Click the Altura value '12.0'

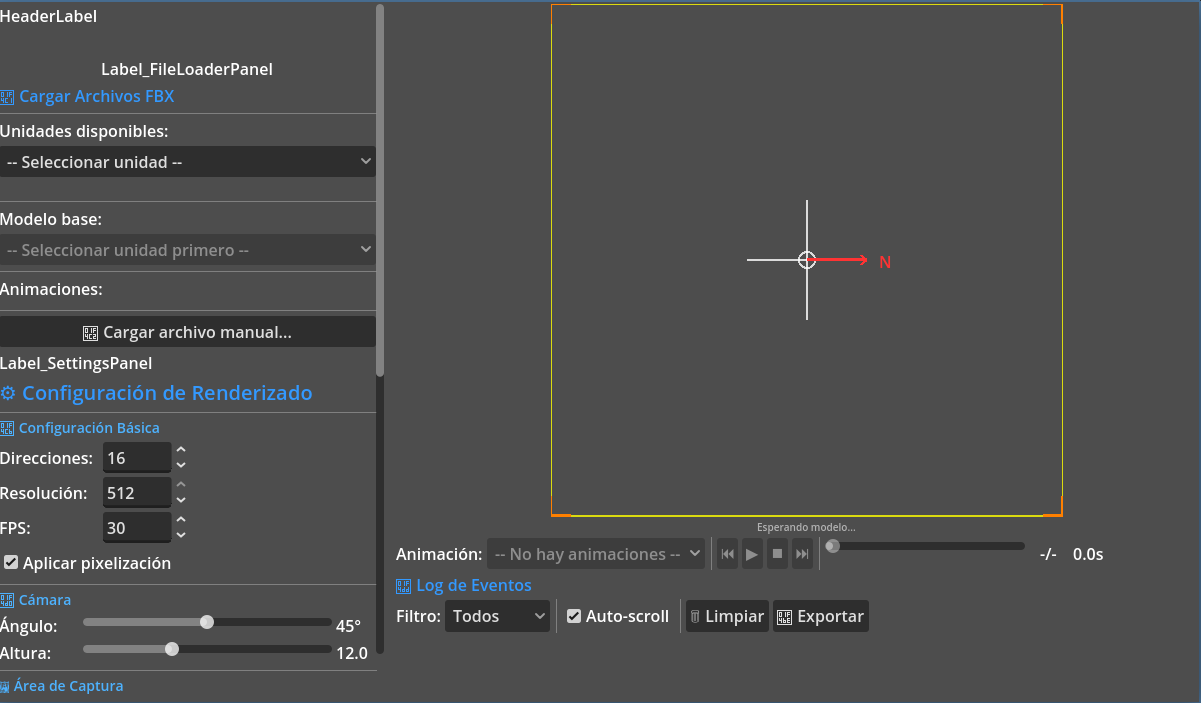352,654
